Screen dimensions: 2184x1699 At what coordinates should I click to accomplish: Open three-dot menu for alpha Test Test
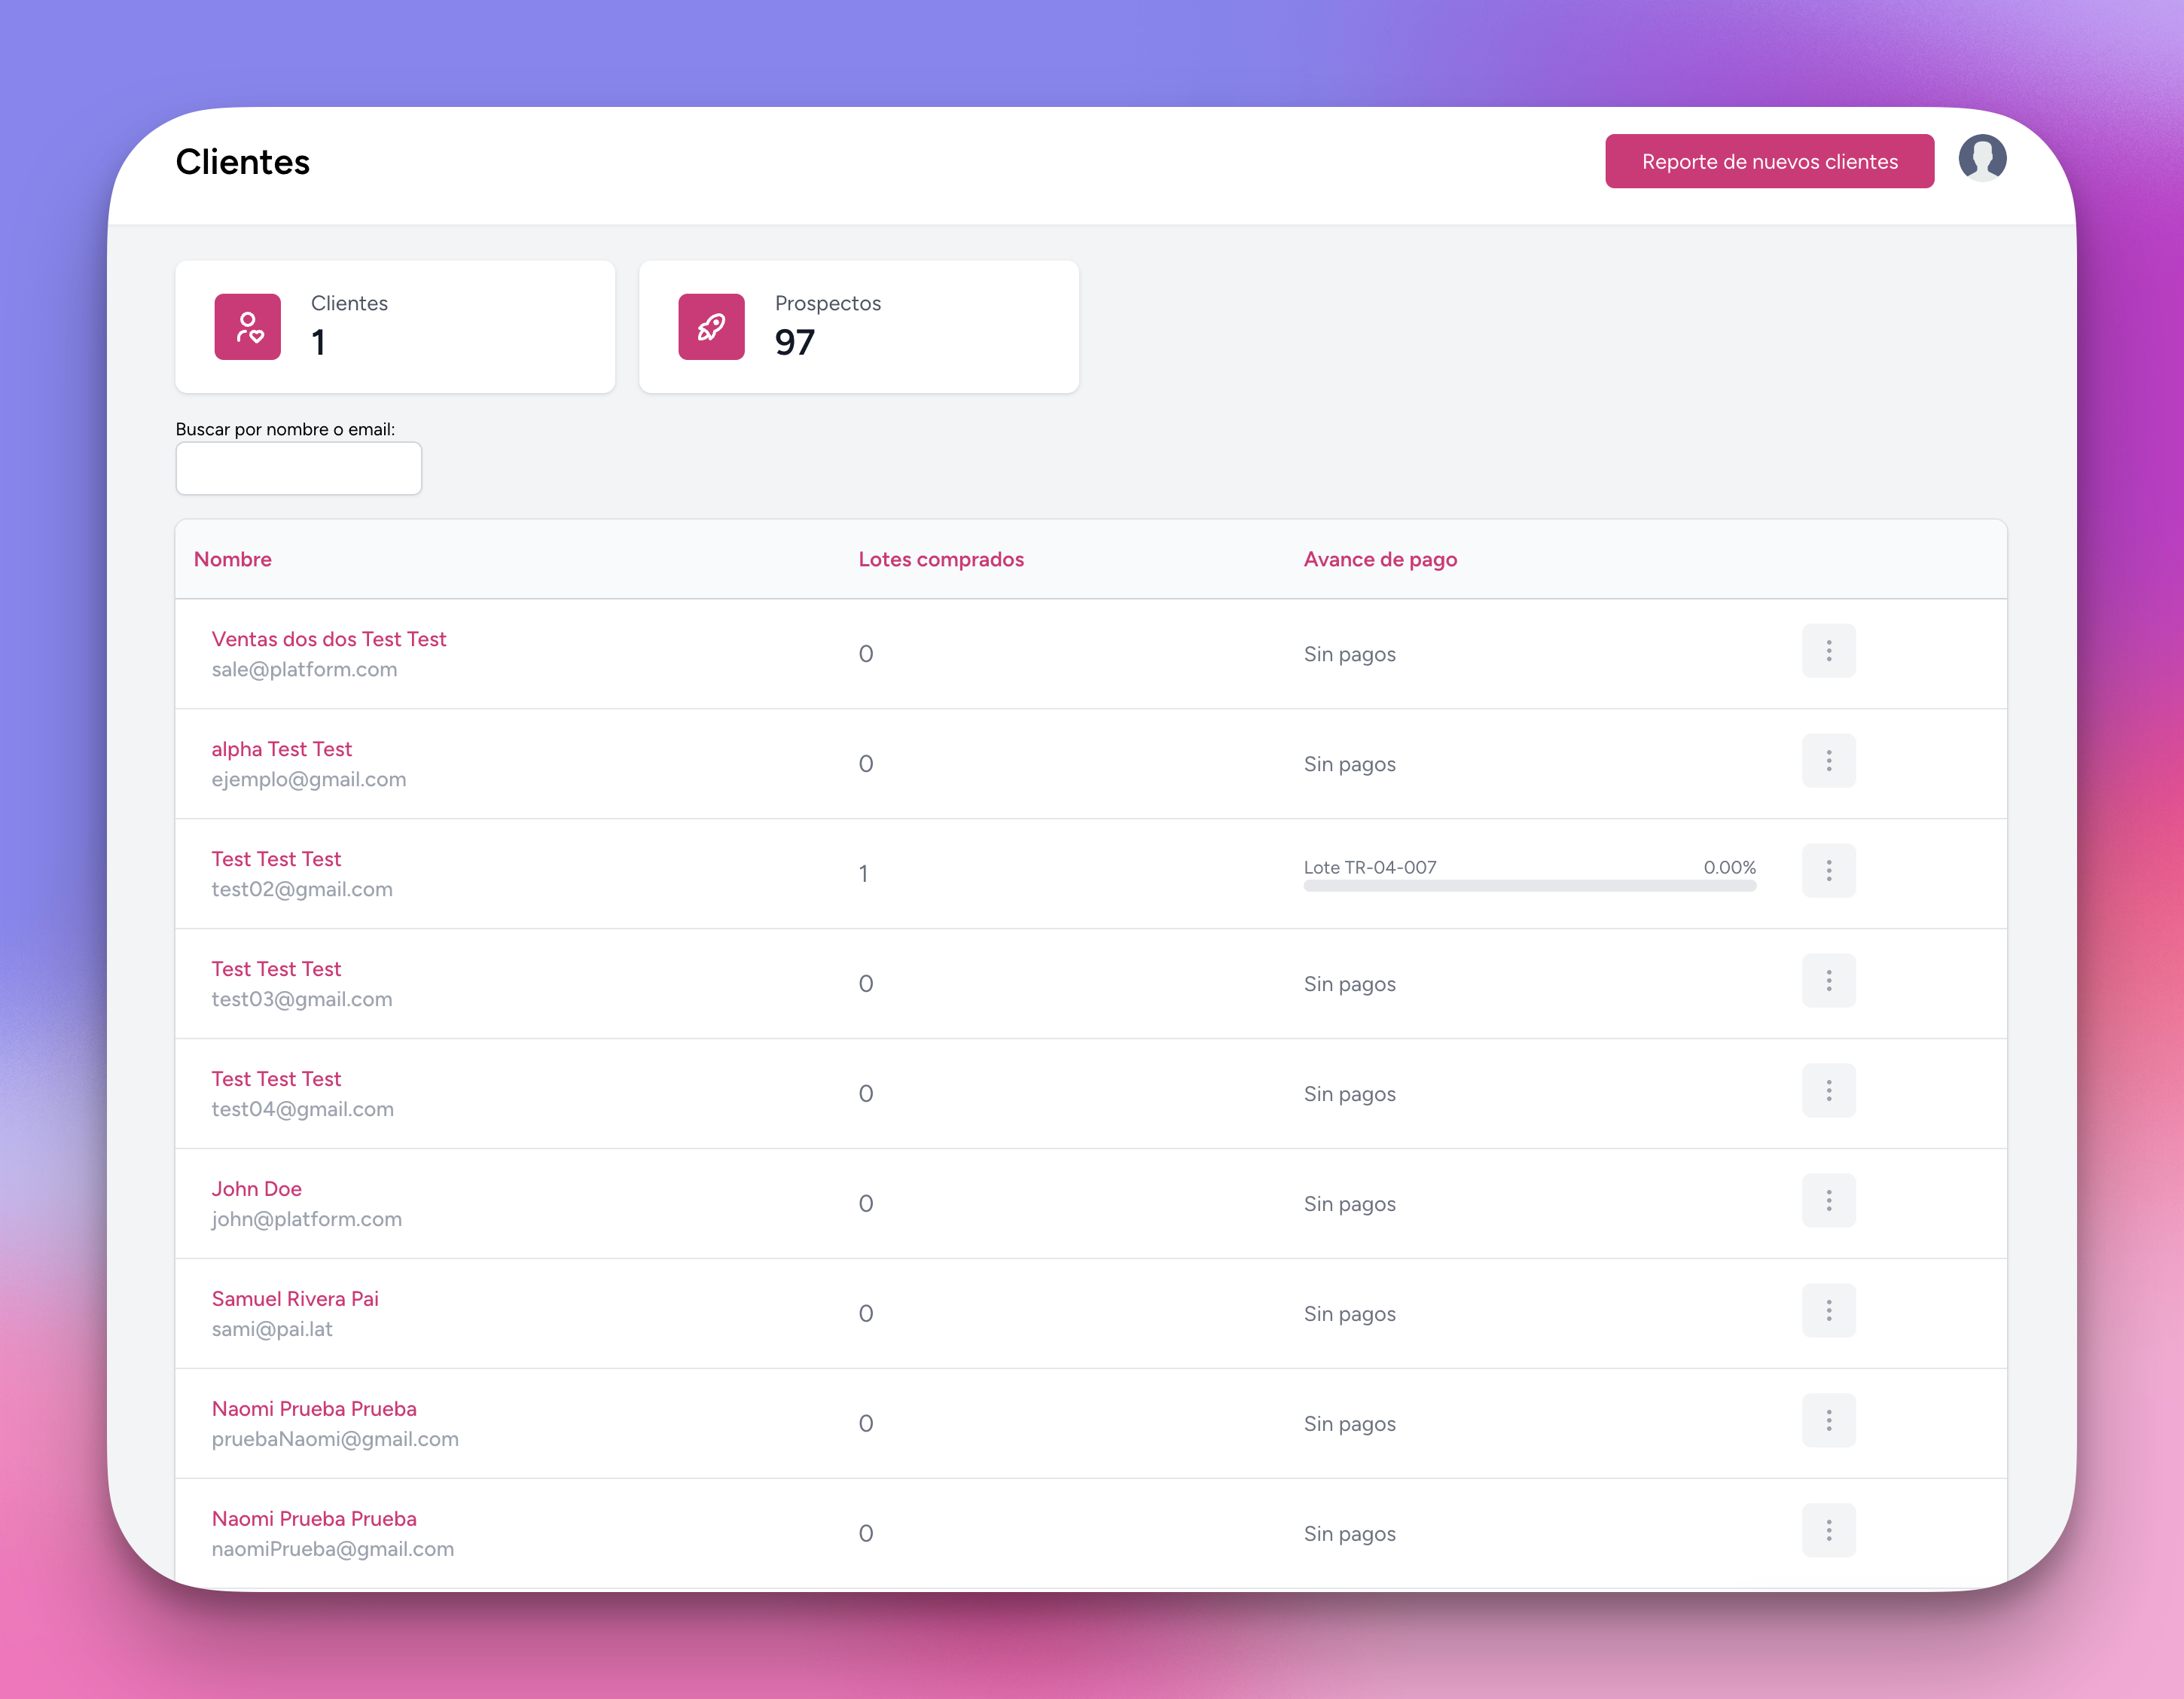(1828, 761)
